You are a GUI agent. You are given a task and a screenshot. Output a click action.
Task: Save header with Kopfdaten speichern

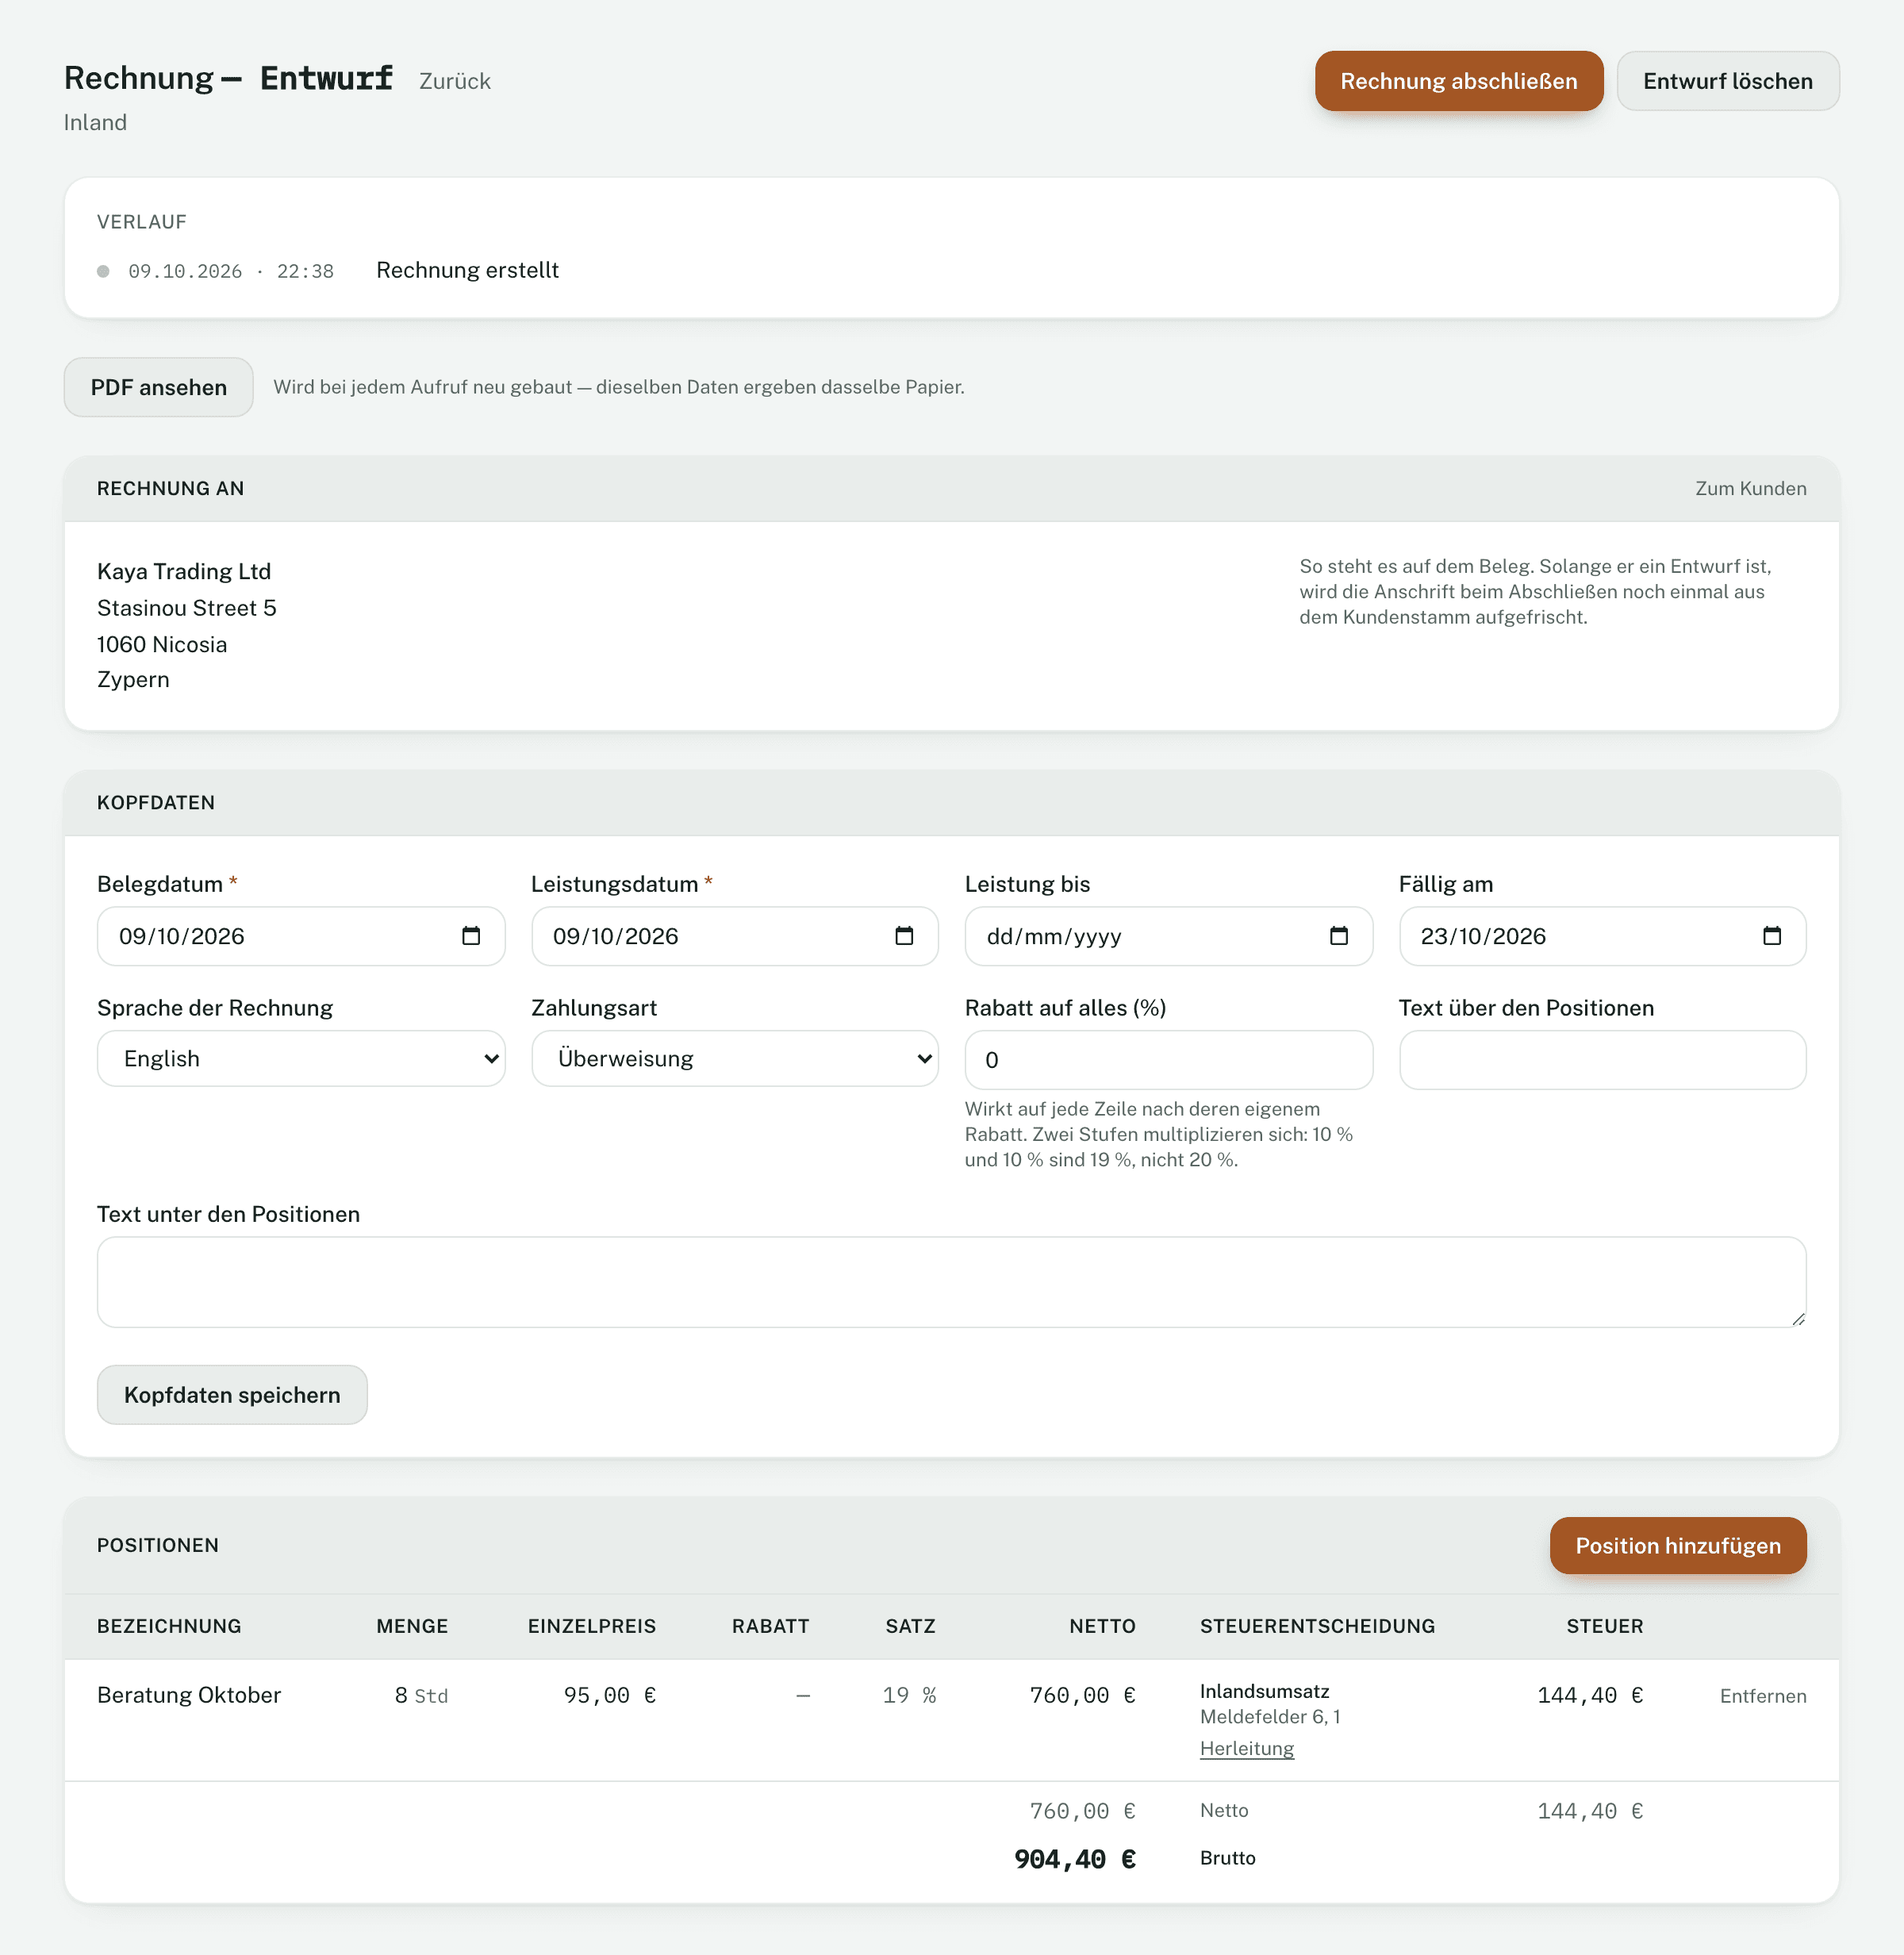click(232, 1394)
